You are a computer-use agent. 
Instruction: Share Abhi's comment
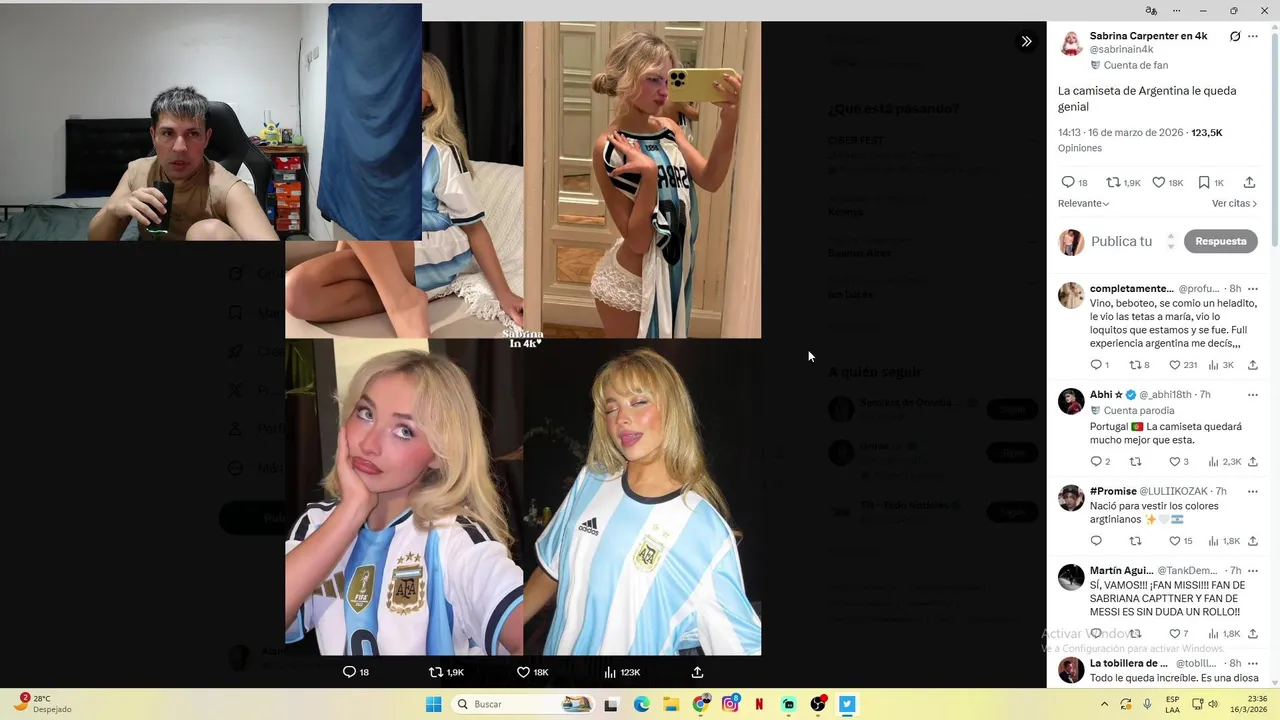tap(1253, 462)
